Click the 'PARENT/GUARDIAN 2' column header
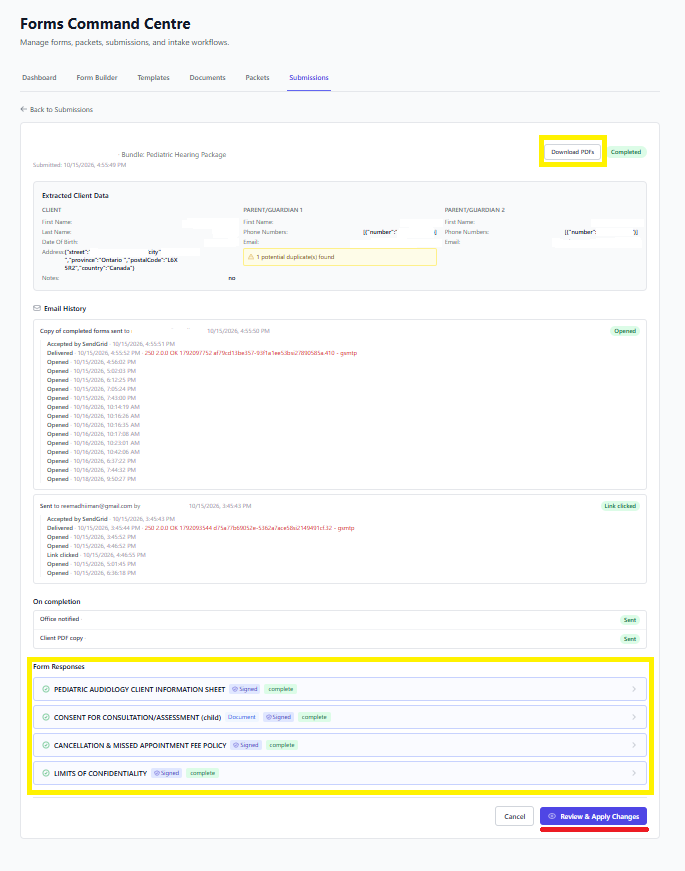Image resolution: width=685 pixels, height=871 pixels. [474, 210]
